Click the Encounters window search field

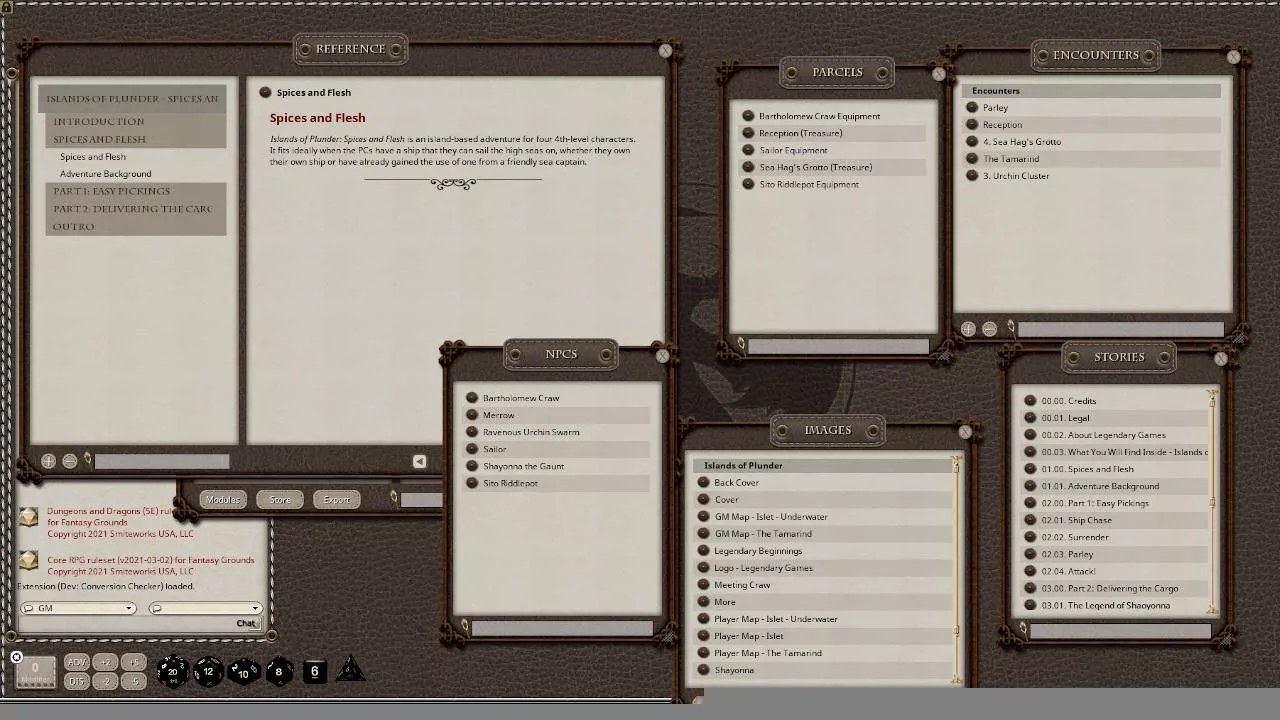(1120, 328)
